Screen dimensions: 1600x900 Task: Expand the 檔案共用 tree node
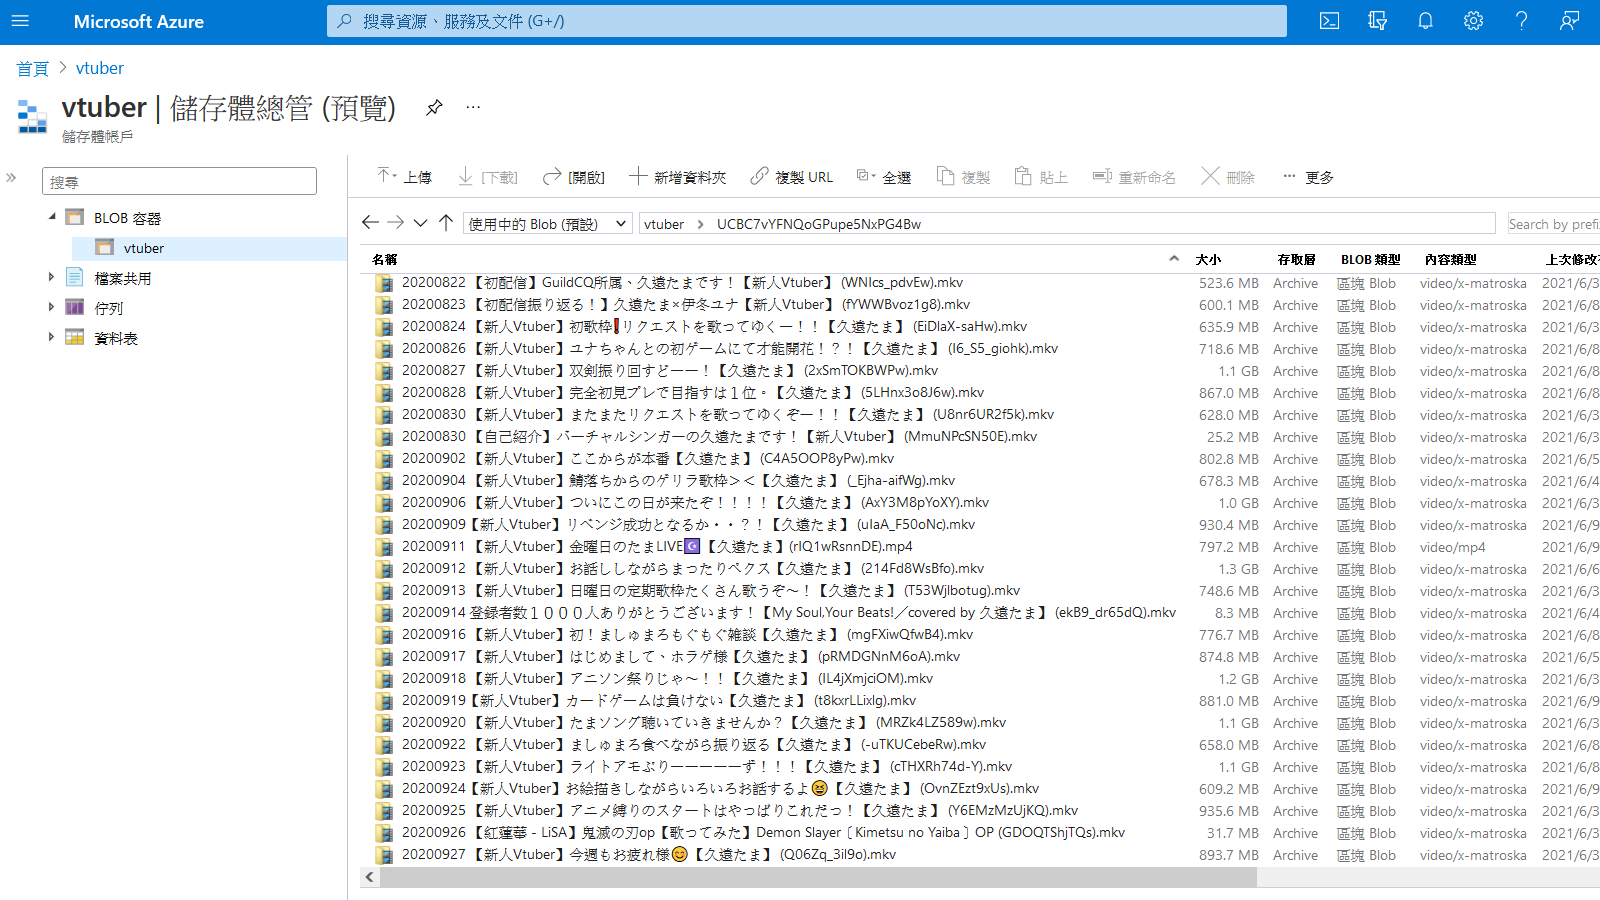click(x=51, y=278)
